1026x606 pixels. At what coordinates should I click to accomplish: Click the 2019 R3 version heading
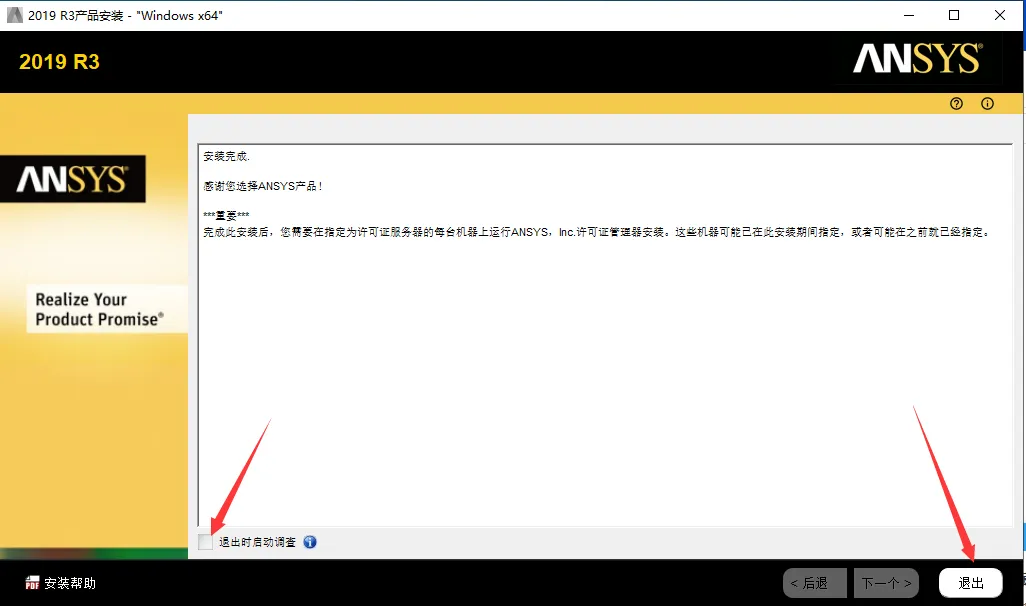[x=60, y=62]
